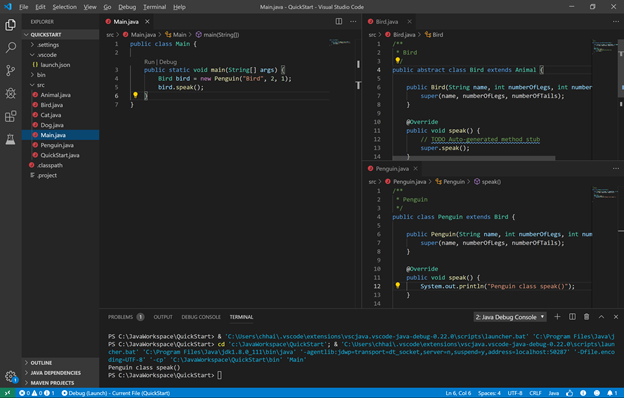Open launch.json in explorer
624x398 pixels.
(x=60, y=64)
